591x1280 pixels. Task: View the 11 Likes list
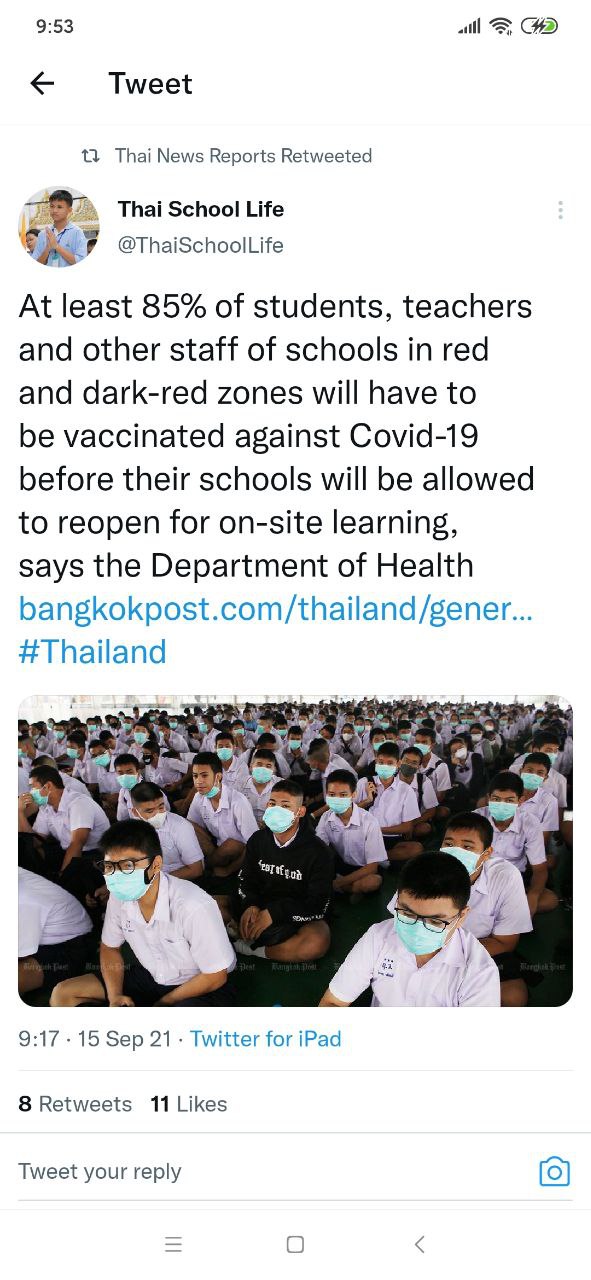point(189,1104)
